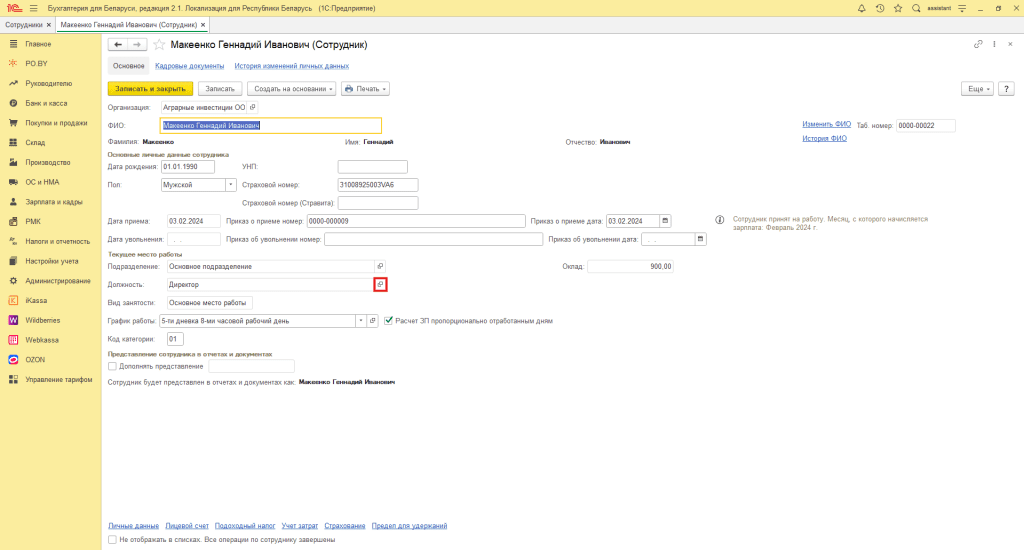Open calendar for Приказ о приеме дата

[665, 221]
